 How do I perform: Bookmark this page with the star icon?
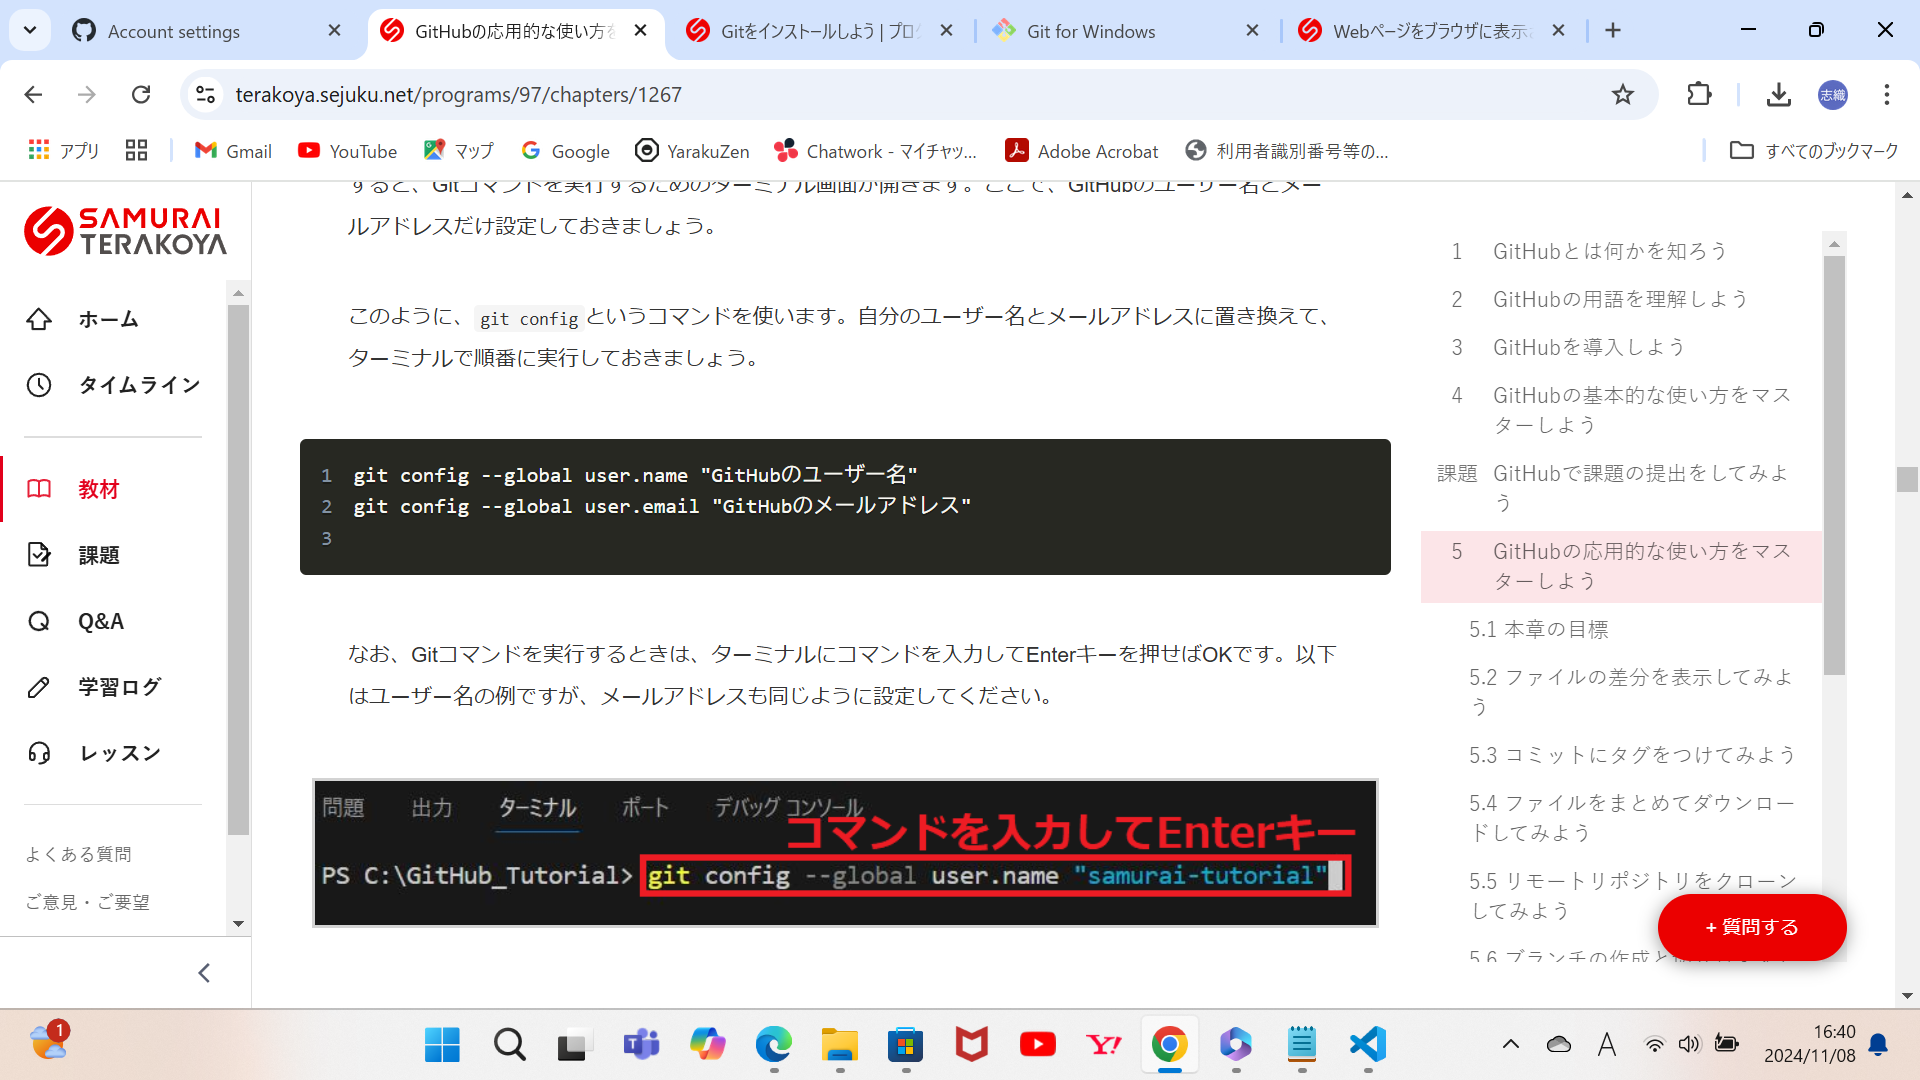[x=1622, y=94]
